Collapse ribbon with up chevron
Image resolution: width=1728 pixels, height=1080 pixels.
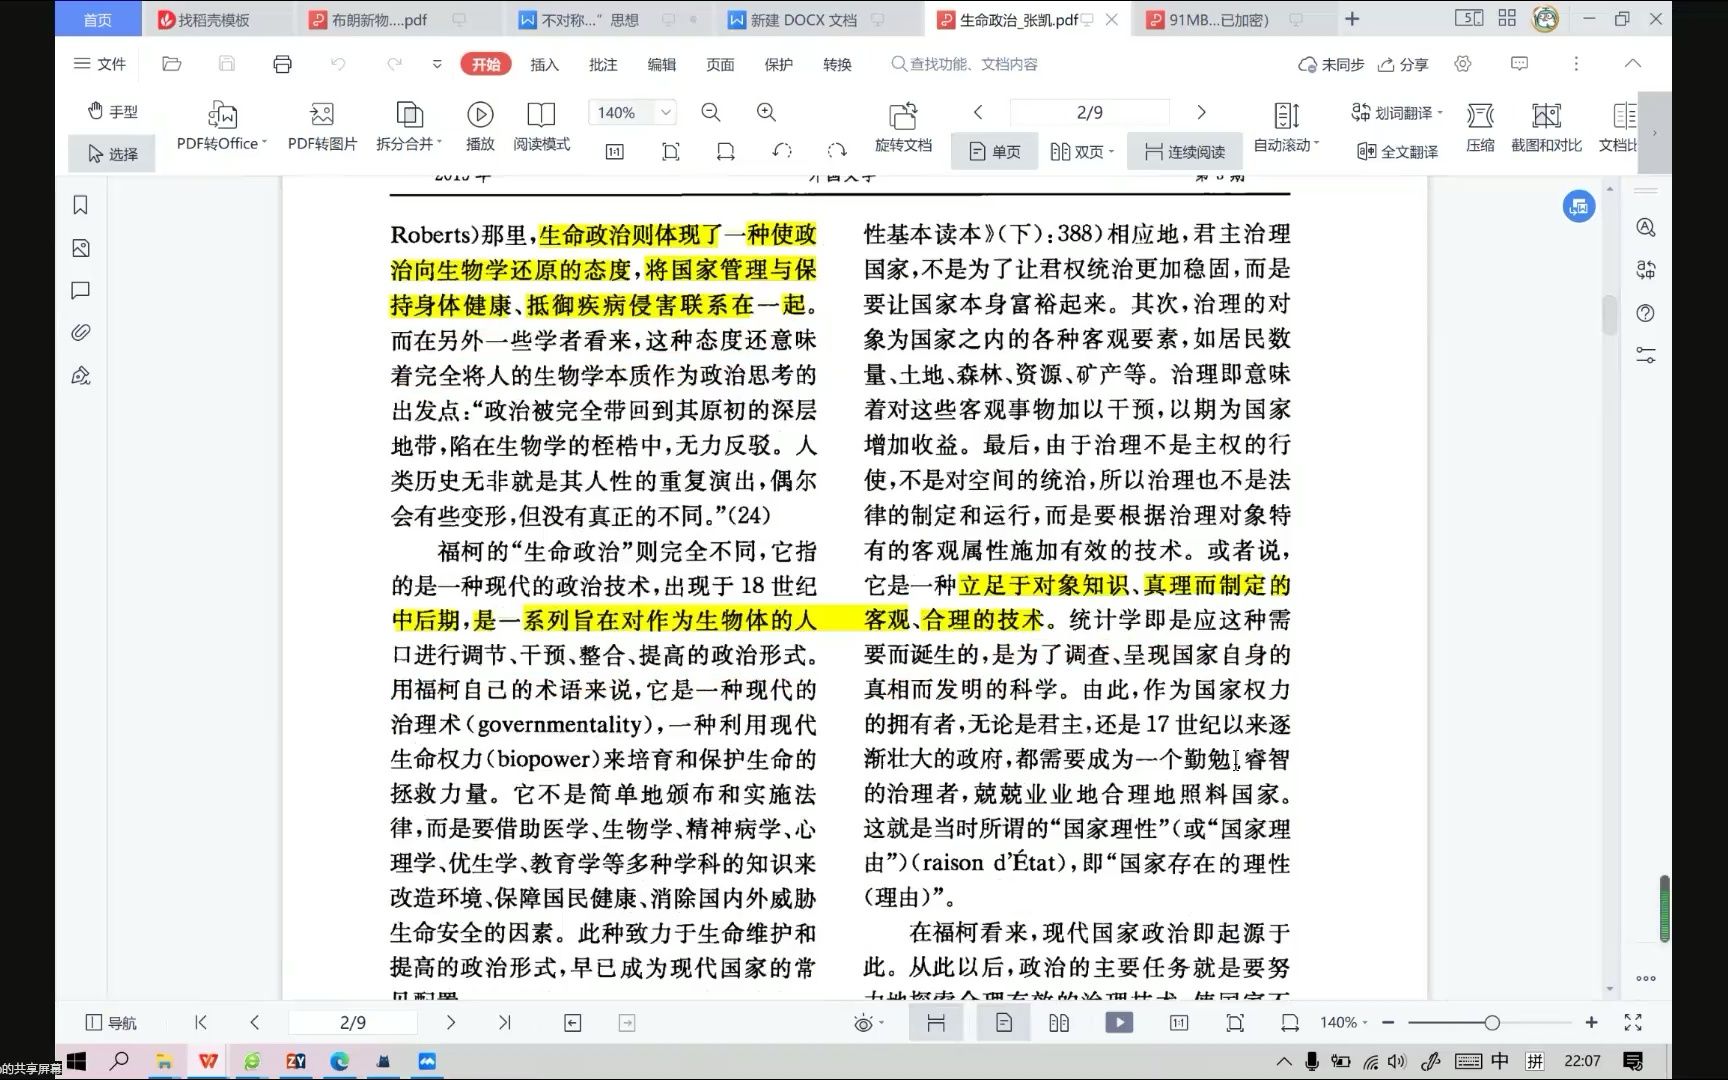tap(1633, 64)
